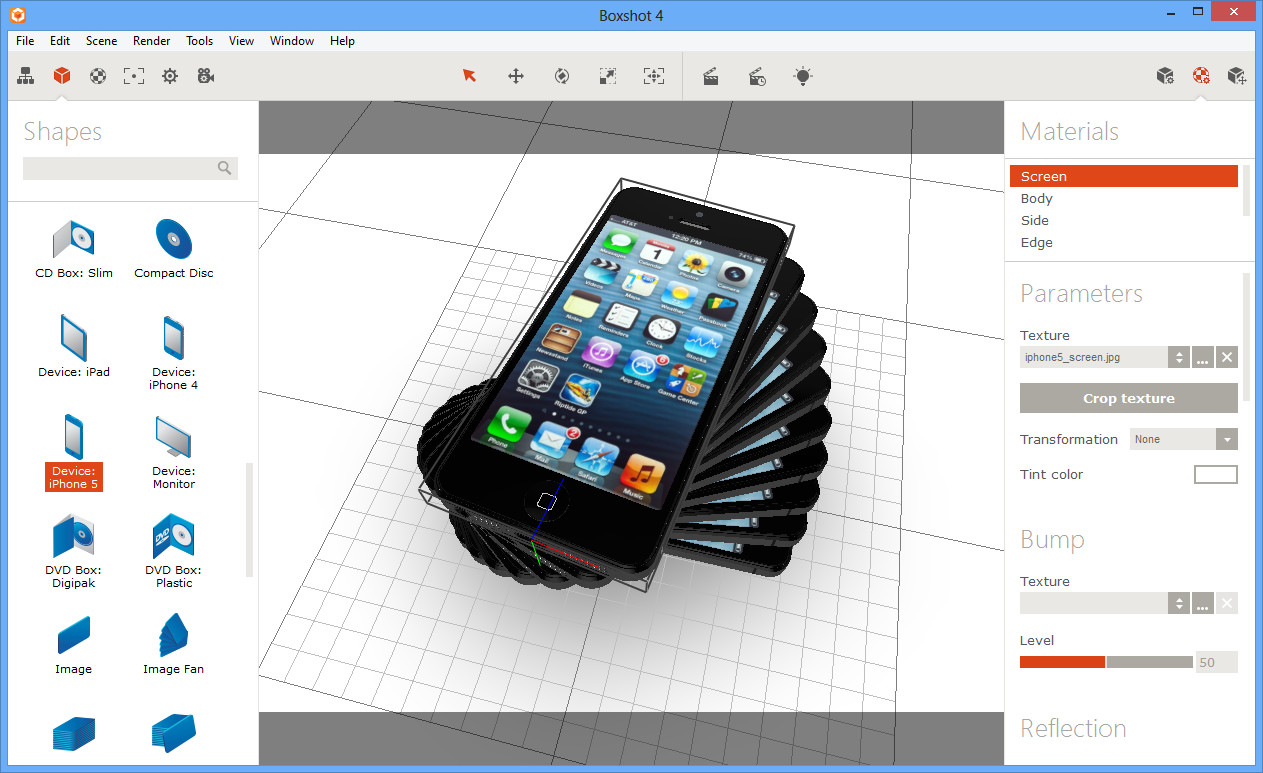Image resolution: width=1263 pixels, height=773 pixels.
Task: Open the camera panel icon
Action: (206, 76)
